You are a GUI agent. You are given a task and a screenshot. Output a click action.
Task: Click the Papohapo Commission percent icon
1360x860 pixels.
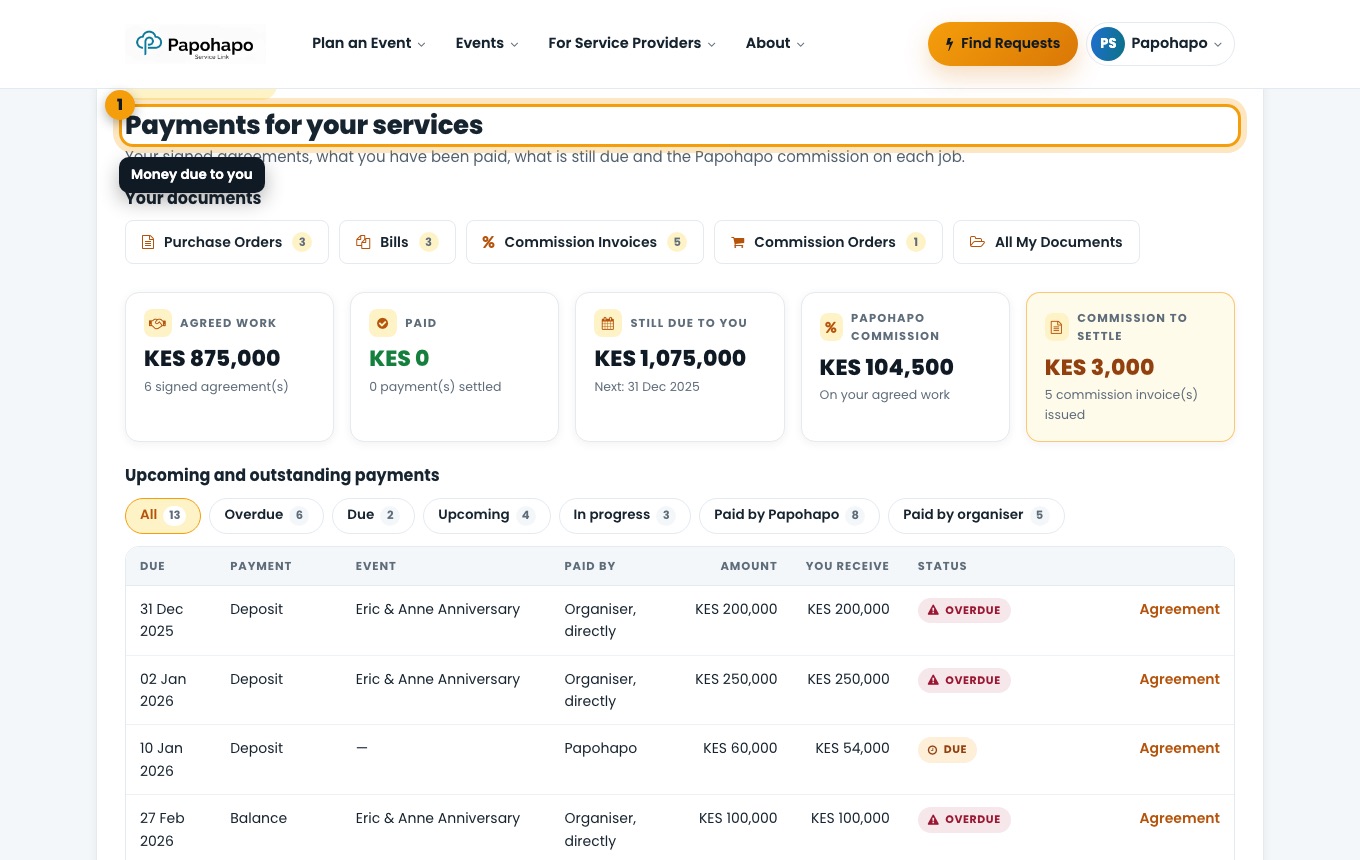click(x=832, y=327)
